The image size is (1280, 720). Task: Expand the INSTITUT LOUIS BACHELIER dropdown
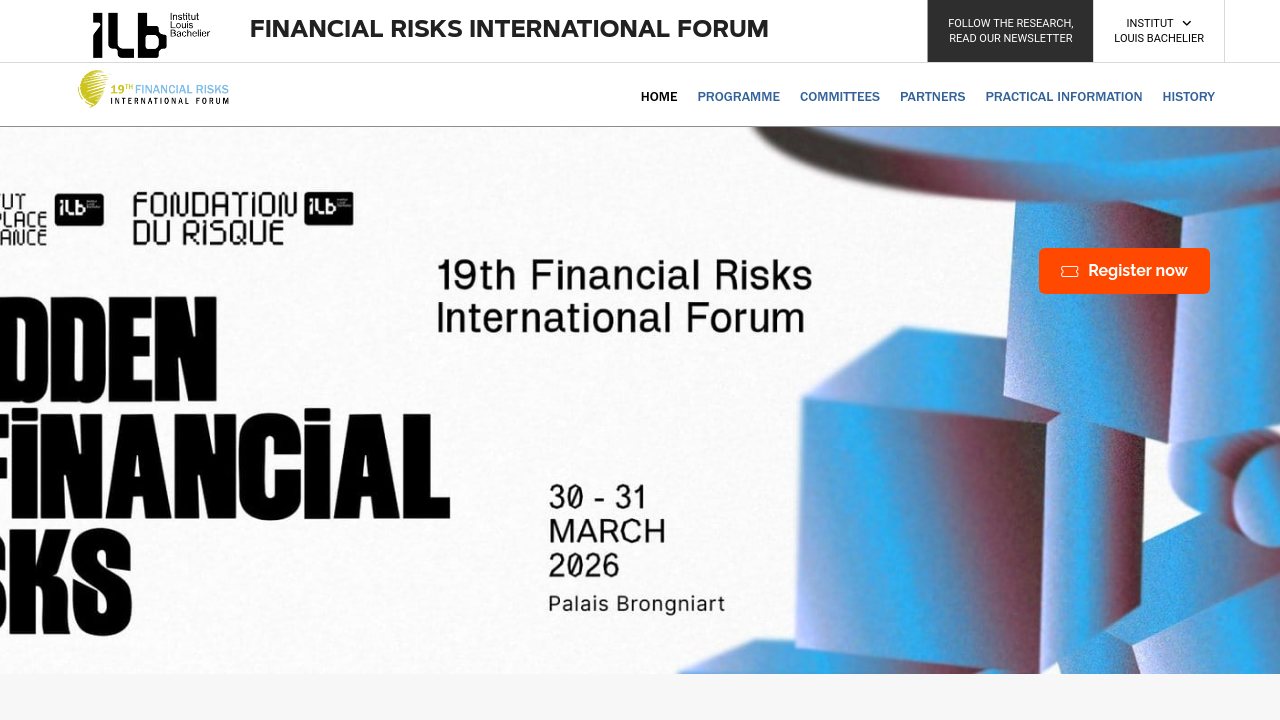tap(1159, 31)
